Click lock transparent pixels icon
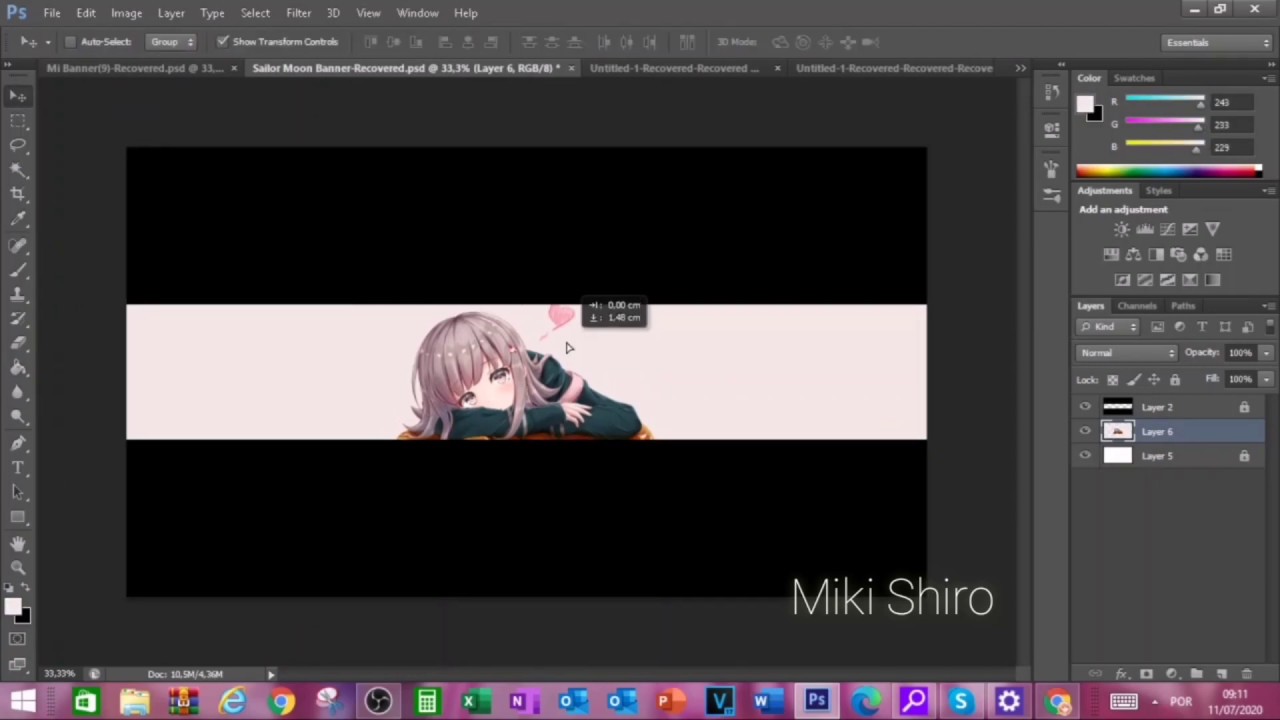Screen dimensions: 1280x720 click(1112, 380)
